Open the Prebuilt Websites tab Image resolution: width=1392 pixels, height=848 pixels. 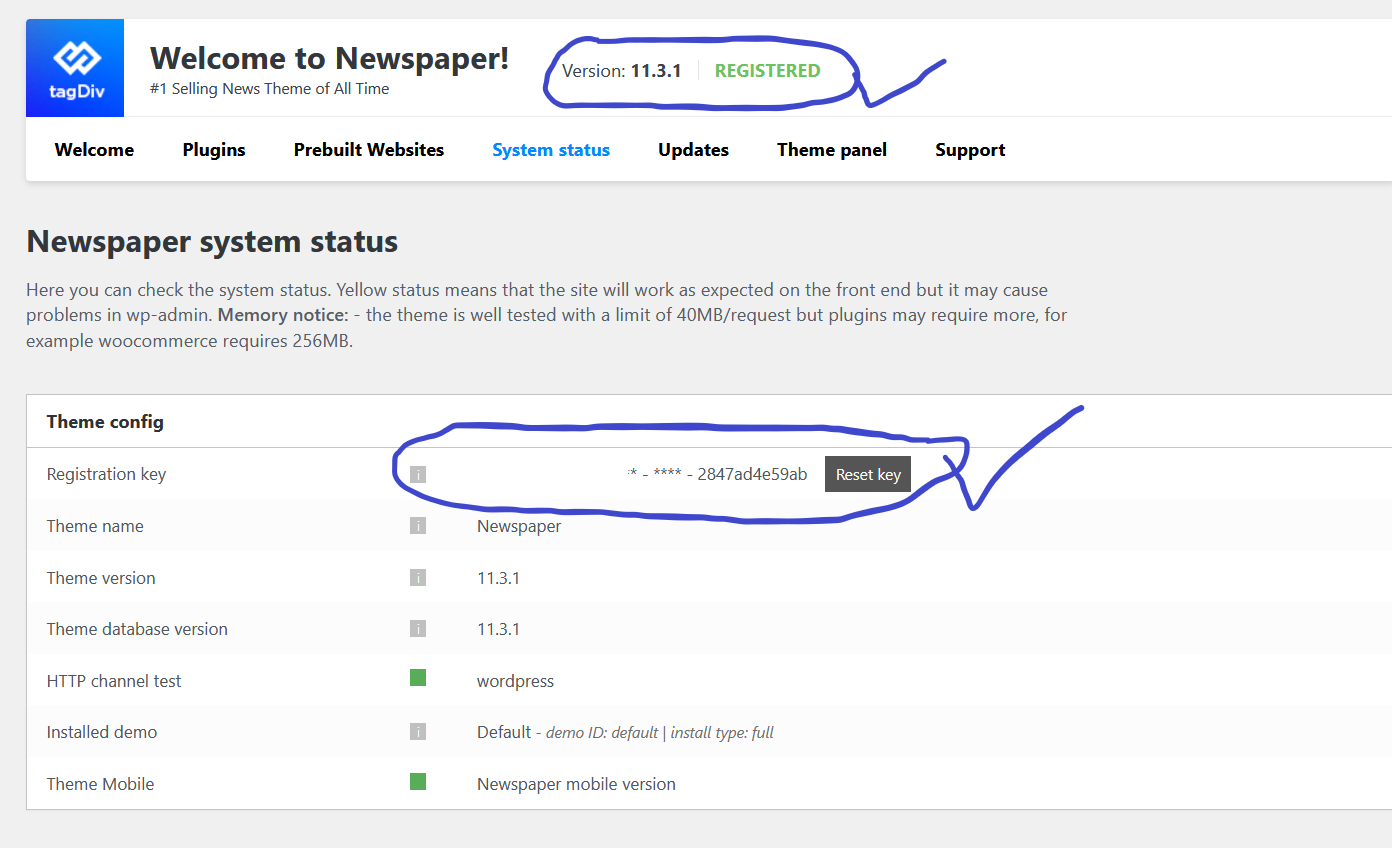coord(369,150)
